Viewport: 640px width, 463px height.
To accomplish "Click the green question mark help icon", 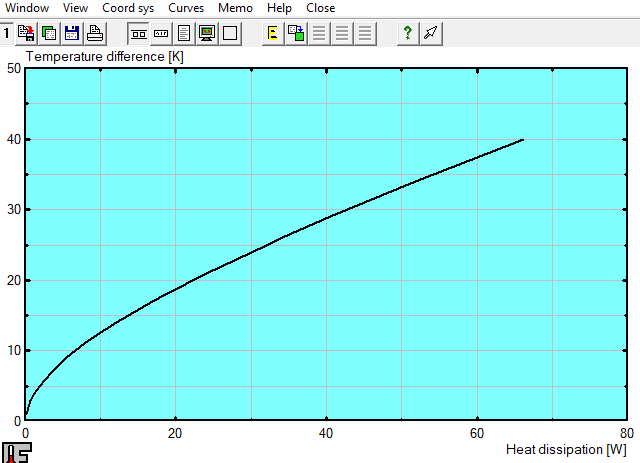I will point(408,33).
